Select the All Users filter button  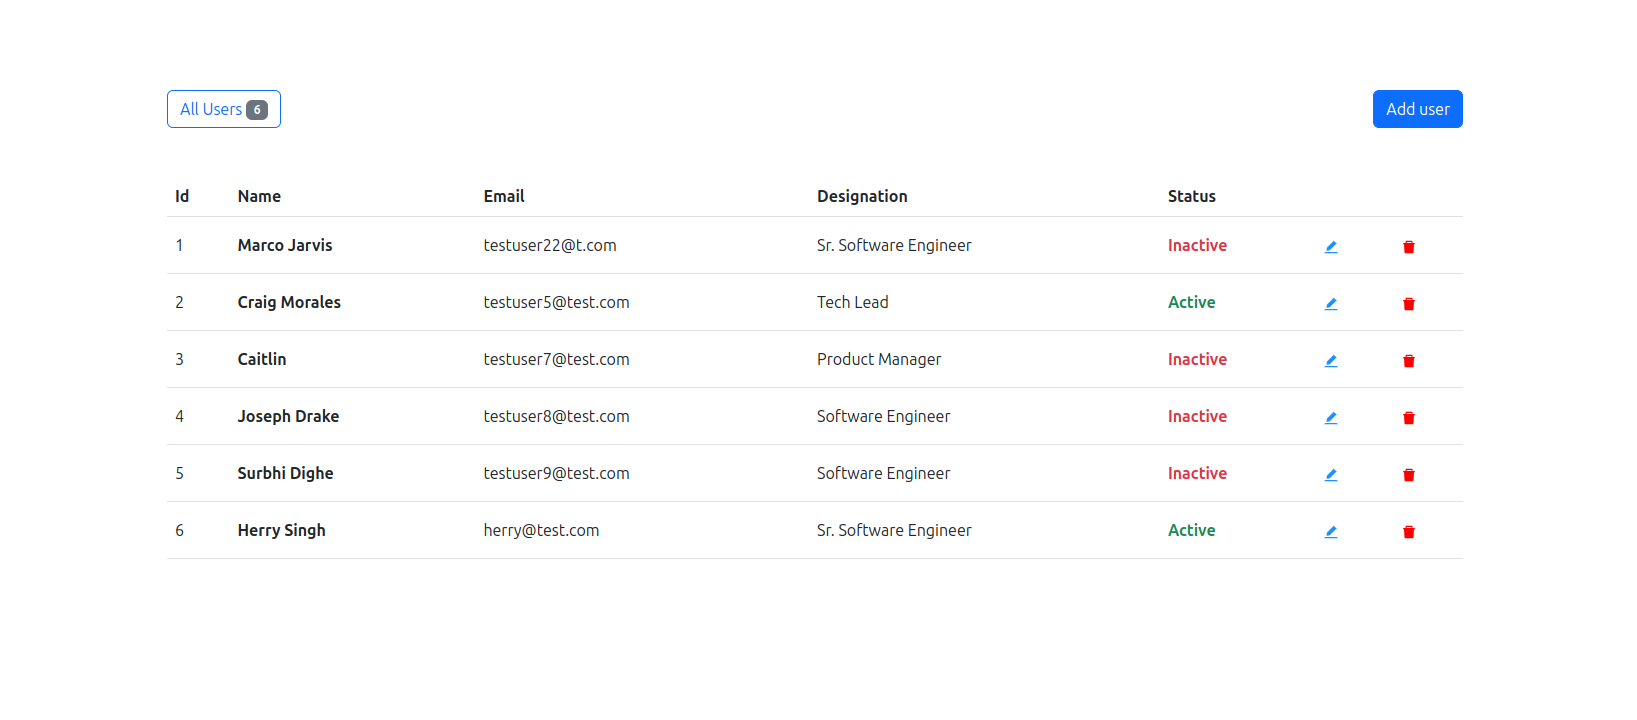click(223, 109)
